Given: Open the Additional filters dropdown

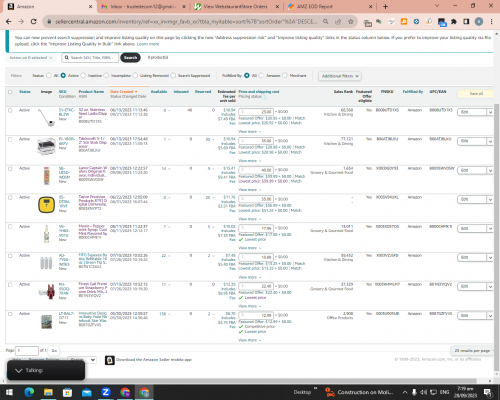Looking at the screenshot, I should [340, 76].
